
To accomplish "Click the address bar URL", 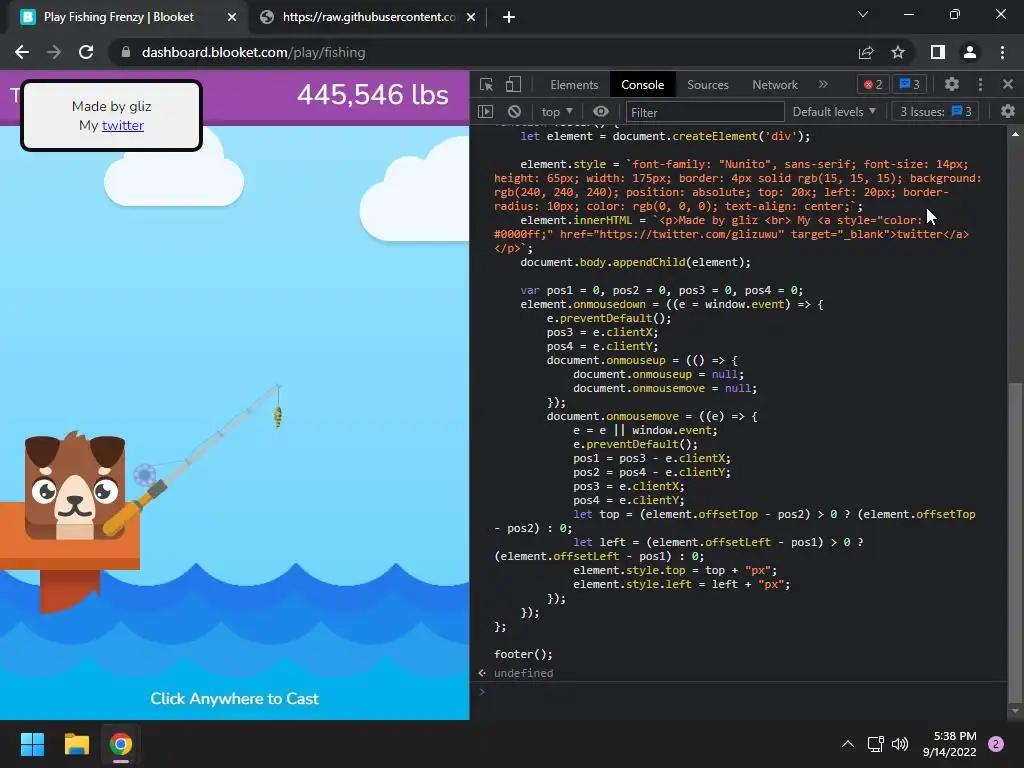I will point(253,52).
